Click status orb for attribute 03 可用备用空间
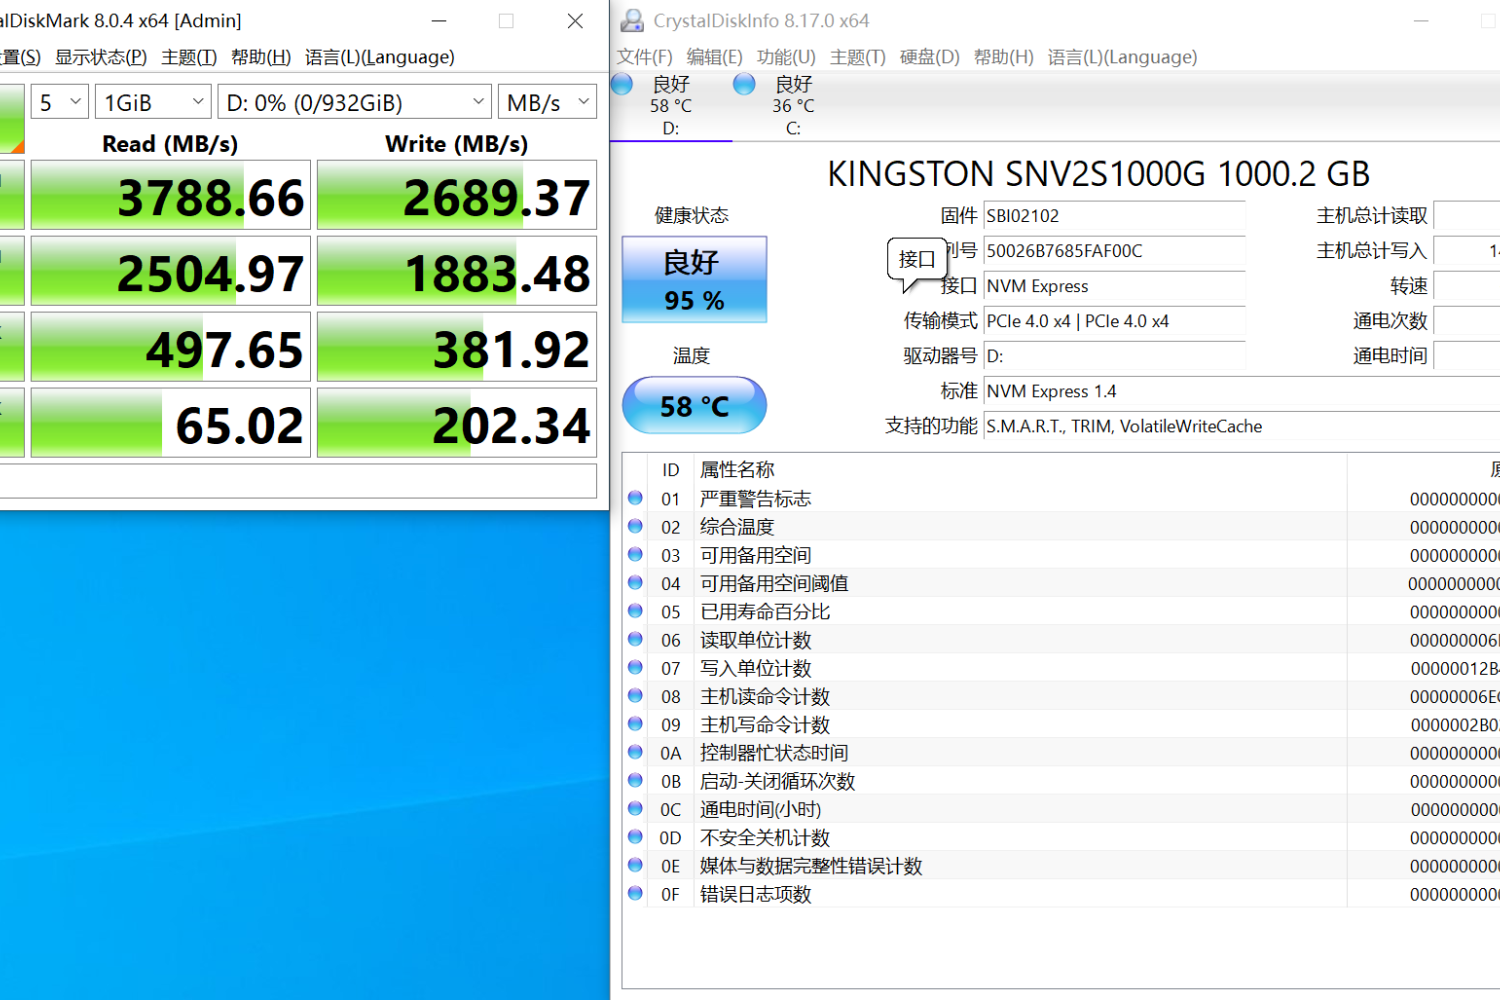Viewport: 1500px width, 1000px height. point(635,554)
